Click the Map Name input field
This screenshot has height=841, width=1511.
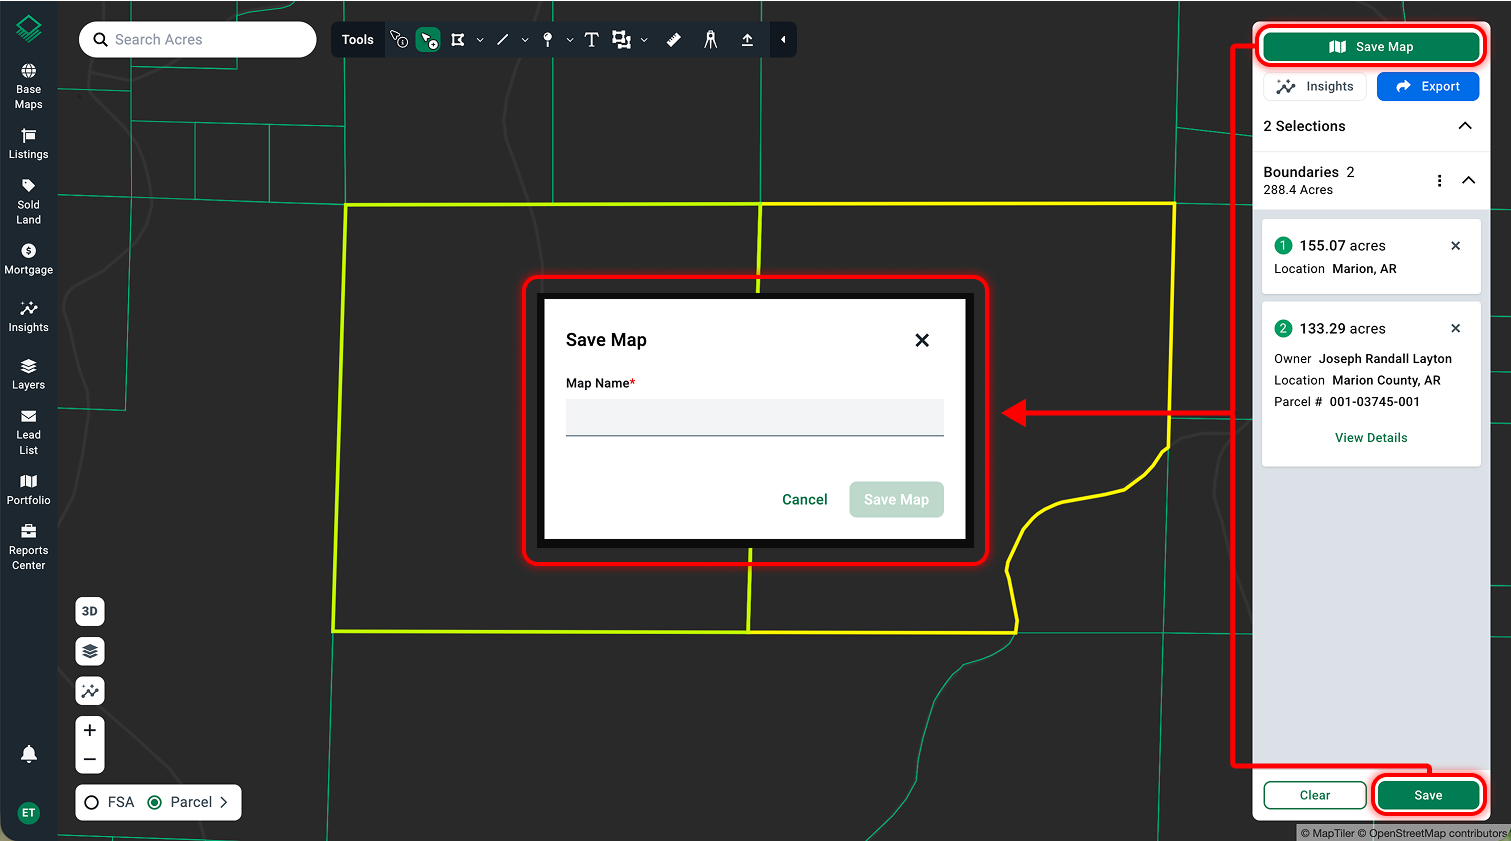(755, 417)
